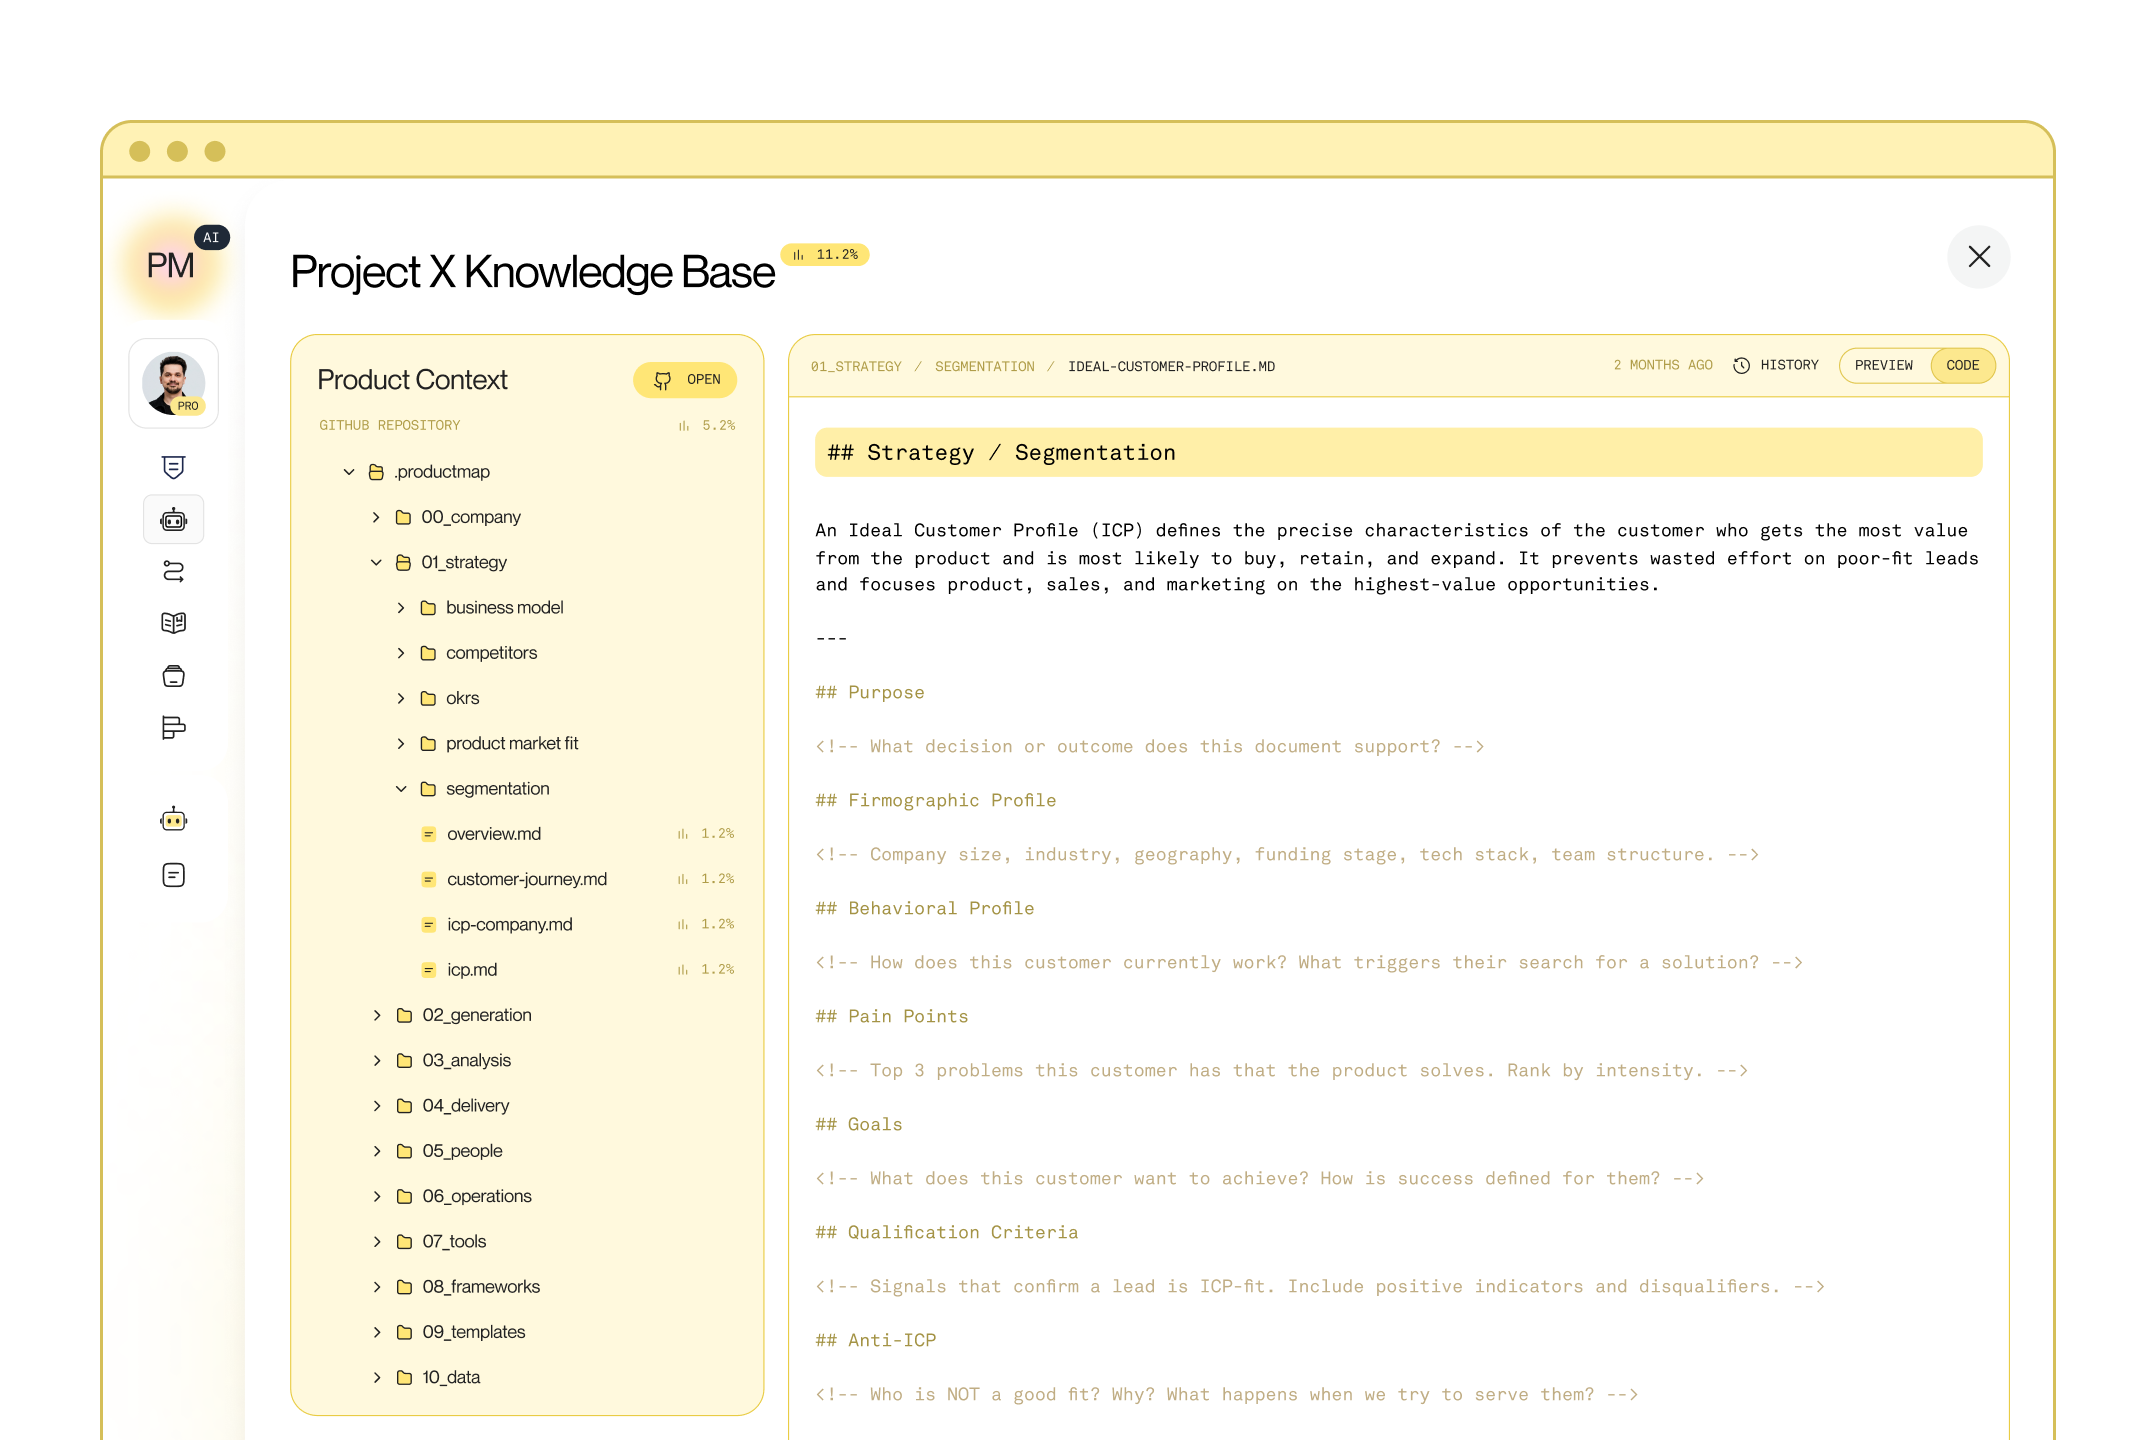
Task: Click the OPEN GitHub button
Action: (x=685, y=380)
